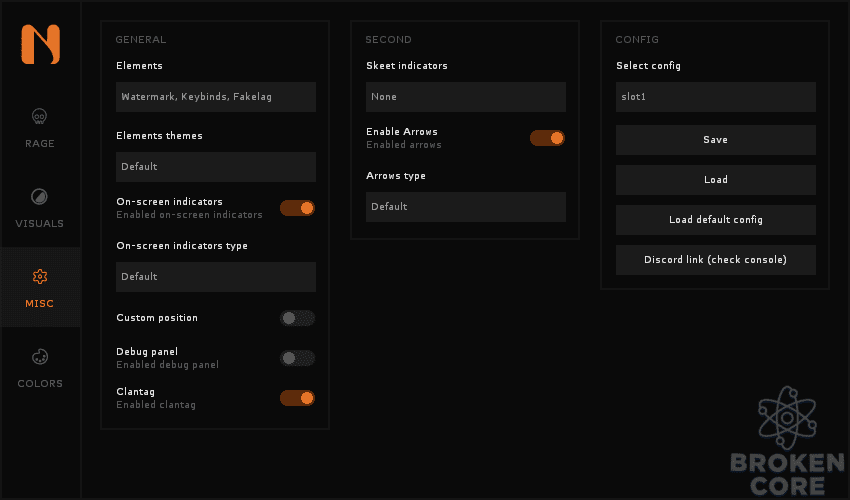Enable the Debug panel toggle

[x=297, y=358]
